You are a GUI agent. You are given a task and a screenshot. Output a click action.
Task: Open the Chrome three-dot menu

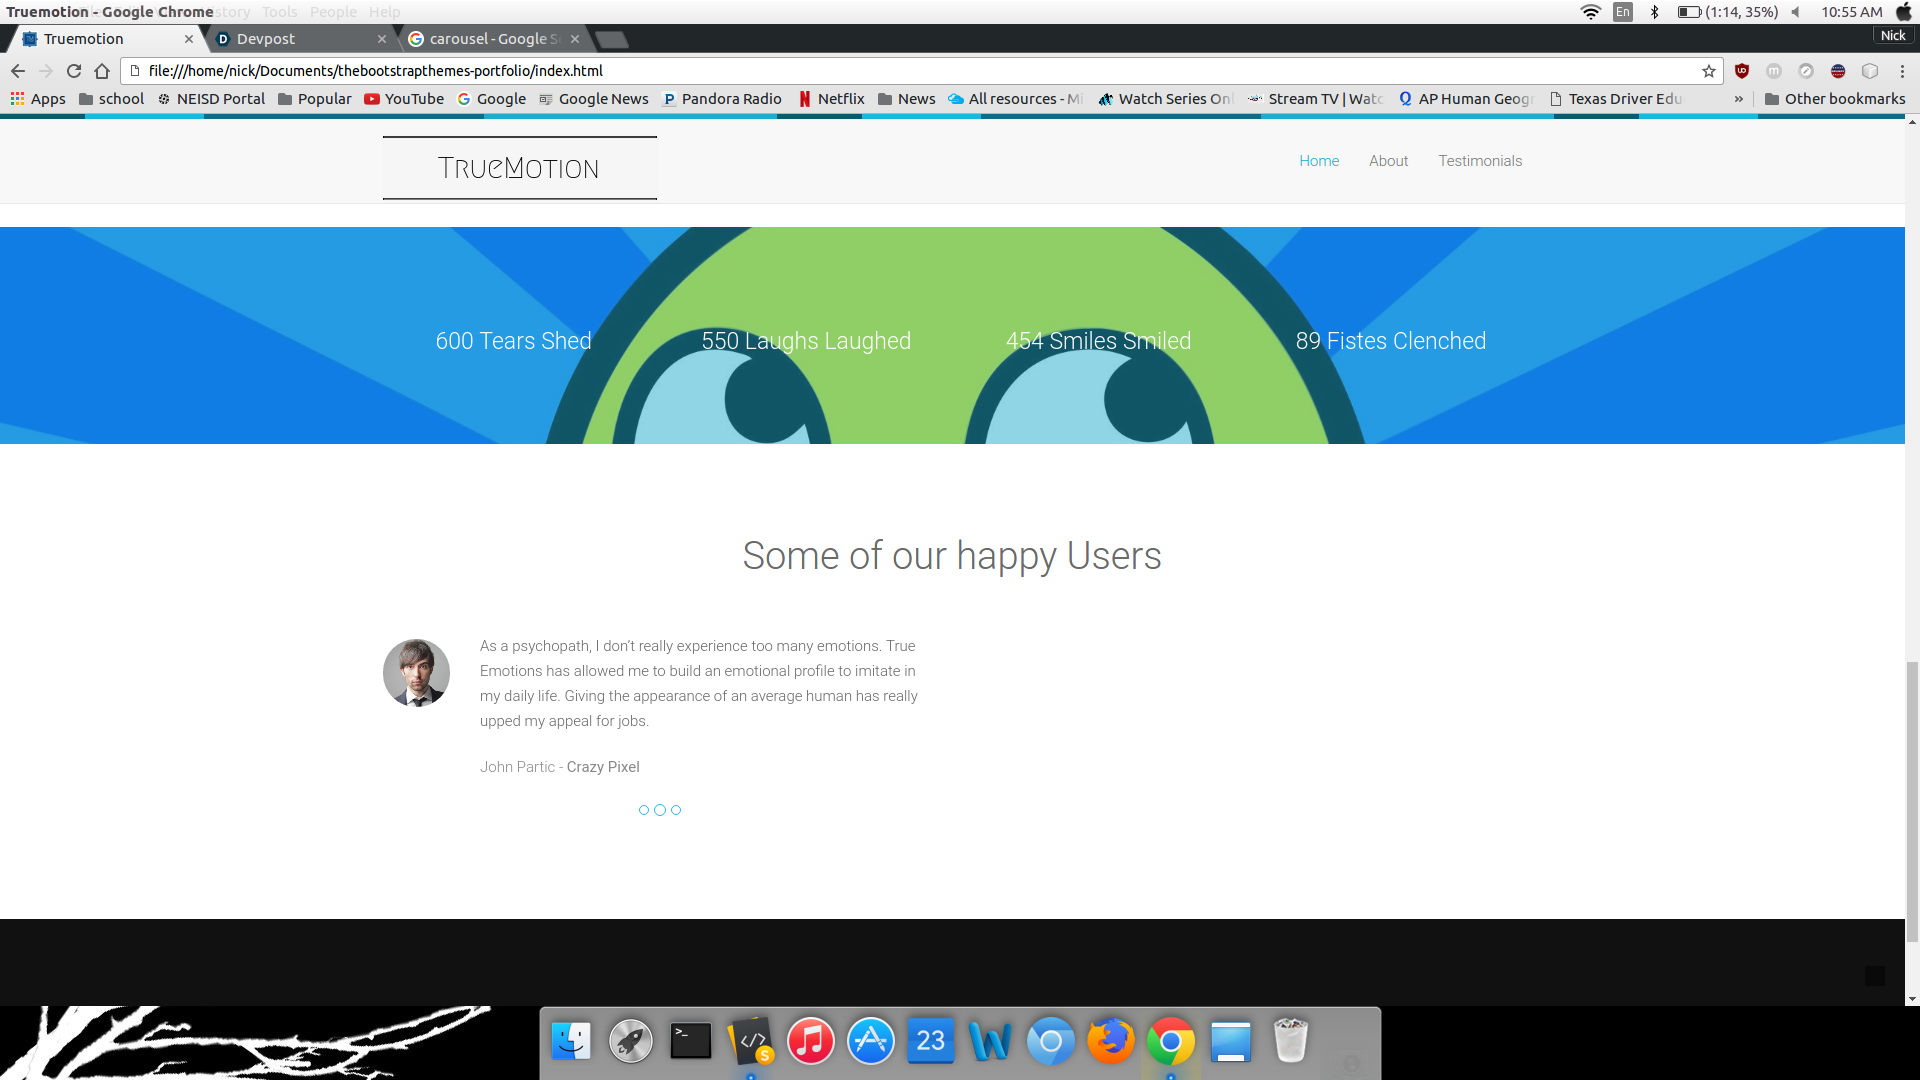pos(1902,71)
